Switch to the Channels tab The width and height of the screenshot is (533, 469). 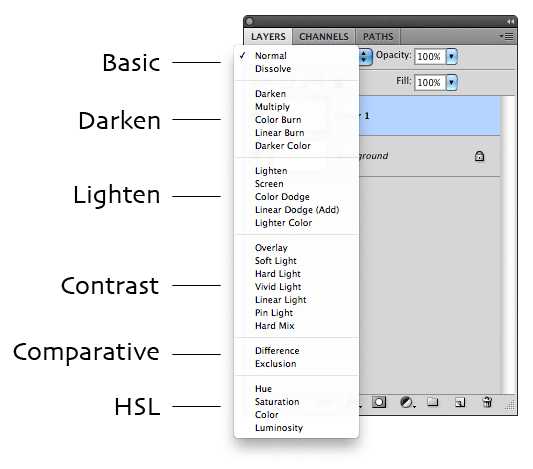(324, 36)
